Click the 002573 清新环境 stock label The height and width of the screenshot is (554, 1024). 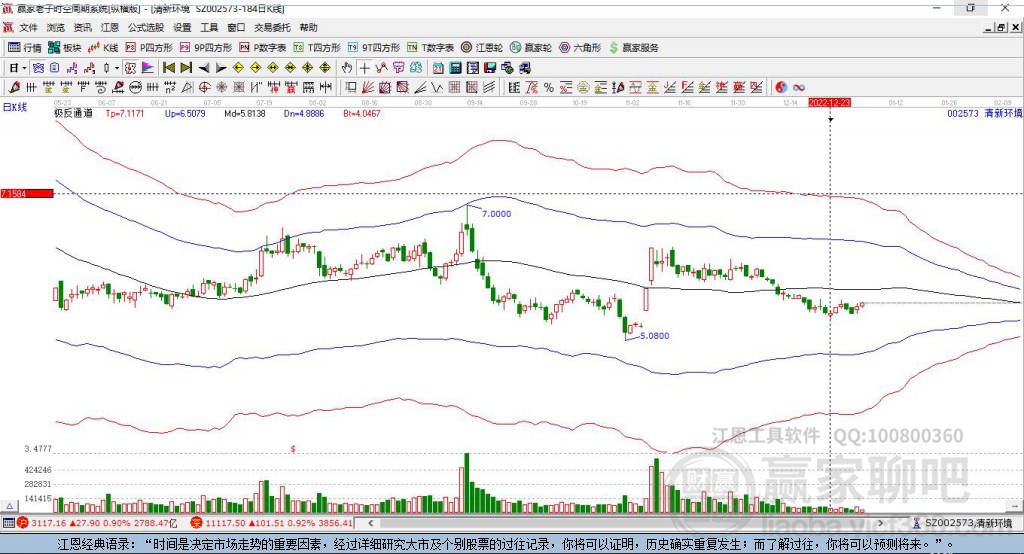(983, 114)
